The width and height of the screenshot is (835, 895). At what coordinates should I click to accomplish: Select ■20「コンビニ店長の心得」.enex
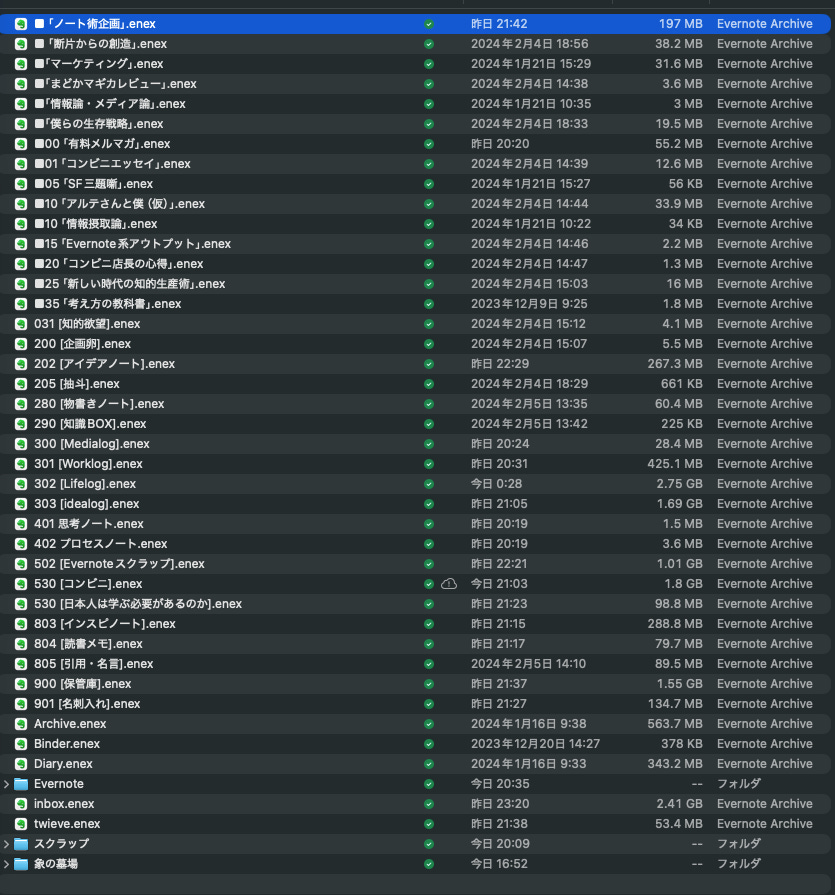[119, 264]
